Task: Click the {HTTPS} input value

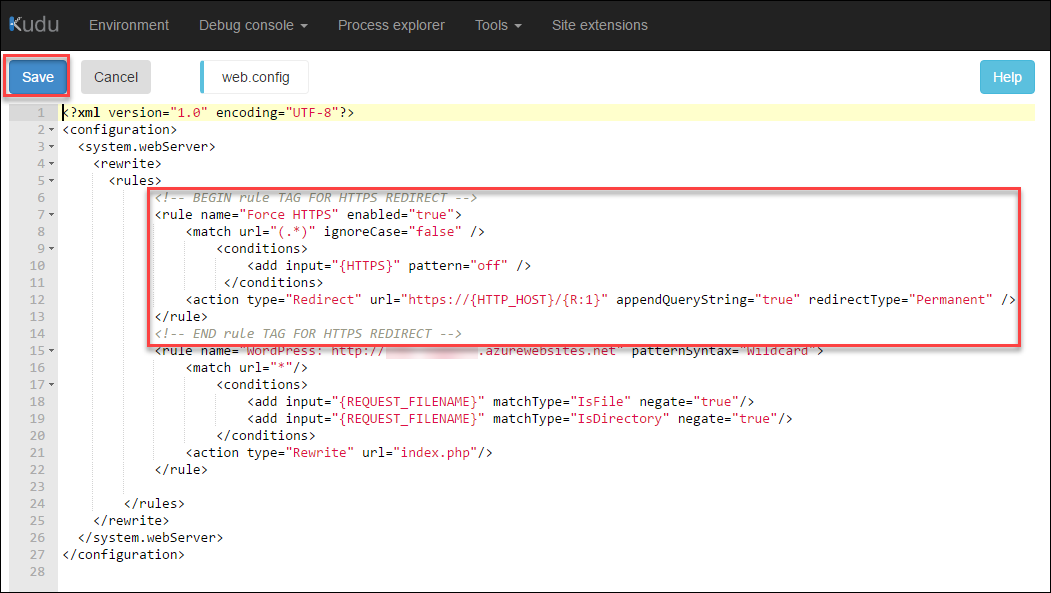Action: [x=366, y=265]
